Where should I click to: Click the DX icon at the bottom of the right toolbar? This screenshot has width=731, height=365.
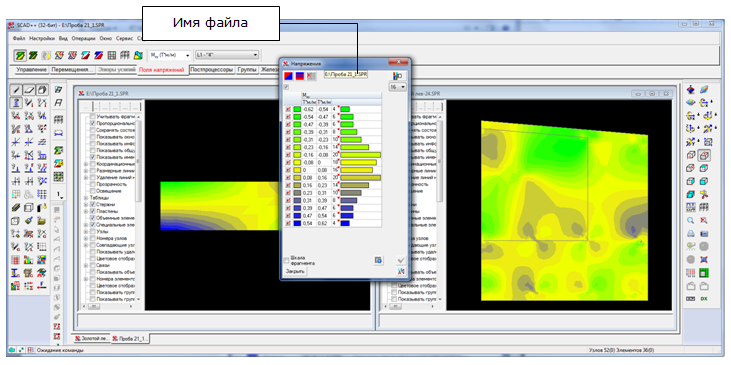pos(704,298)
